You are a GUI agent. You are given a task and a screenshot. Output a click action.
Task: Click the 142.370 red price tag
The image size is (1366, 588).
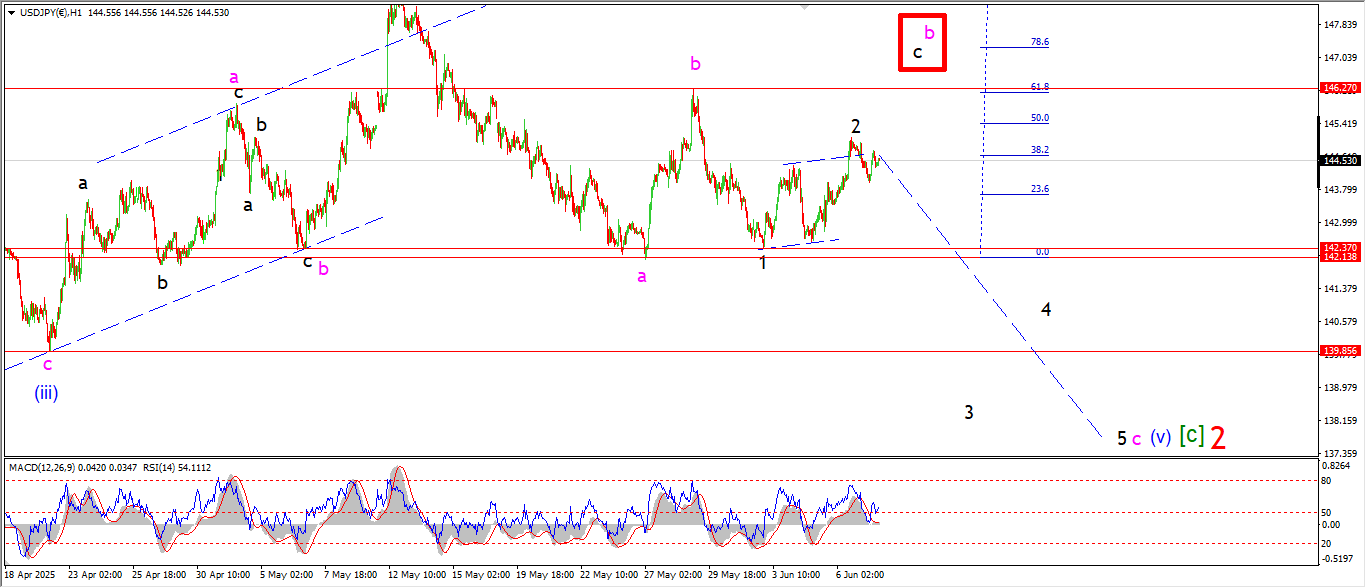click(x=1339, y=247)
